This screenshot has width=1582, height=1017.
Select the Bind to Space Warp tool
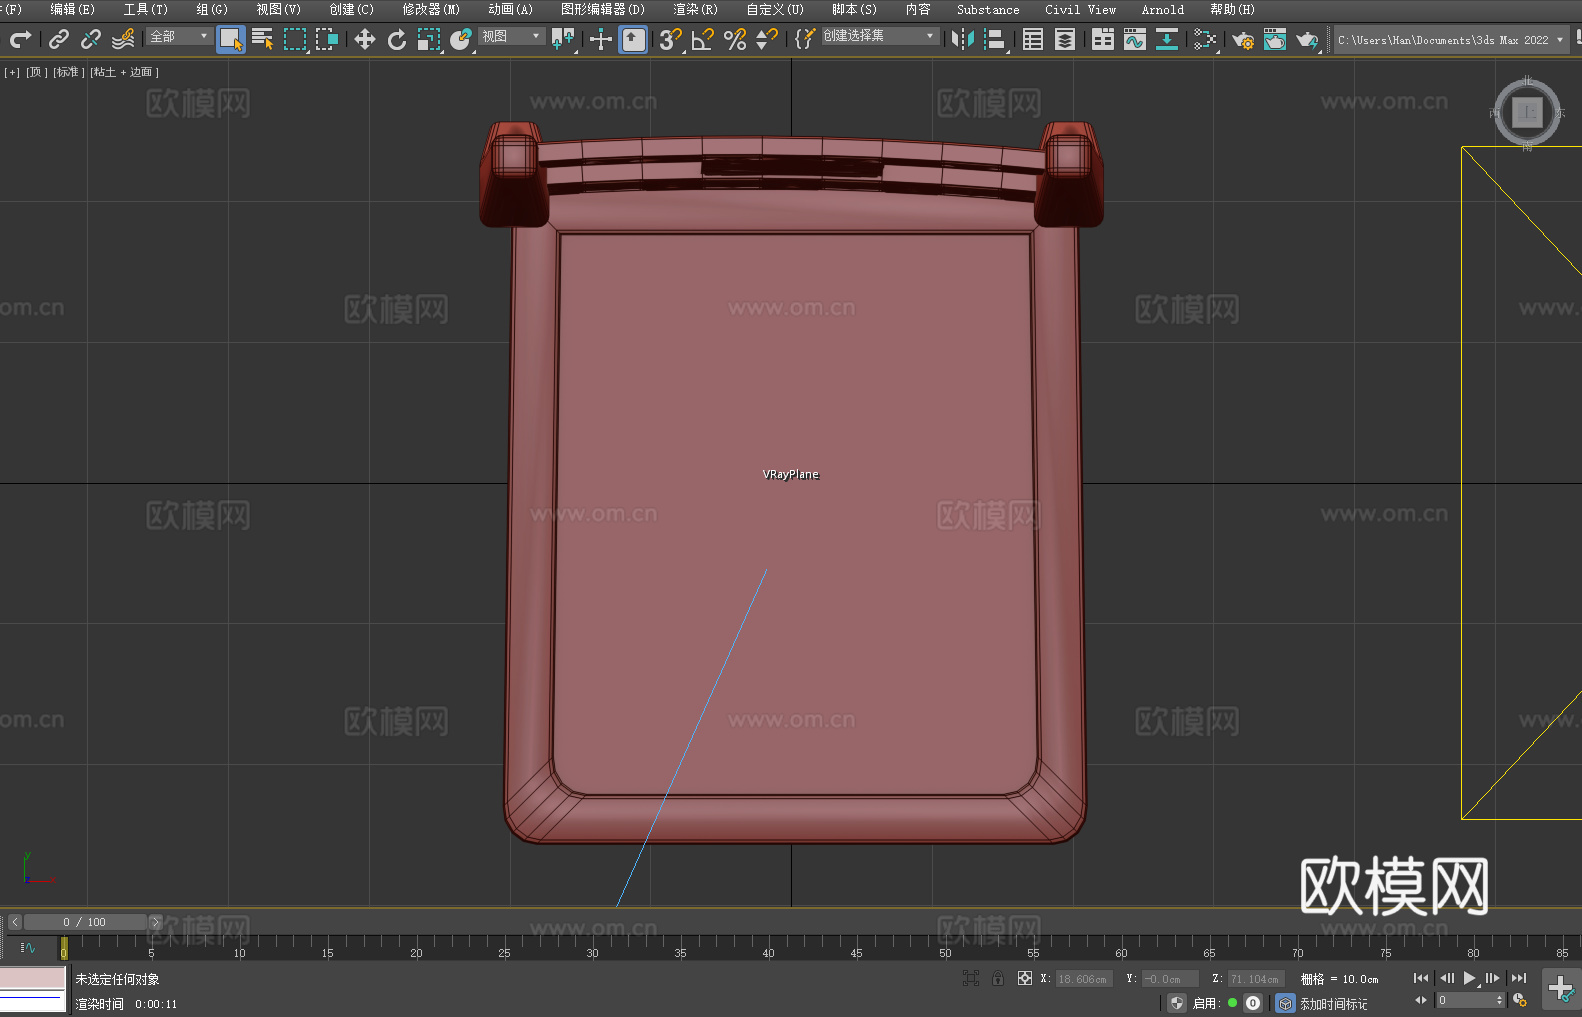click(x=123, y=39)
